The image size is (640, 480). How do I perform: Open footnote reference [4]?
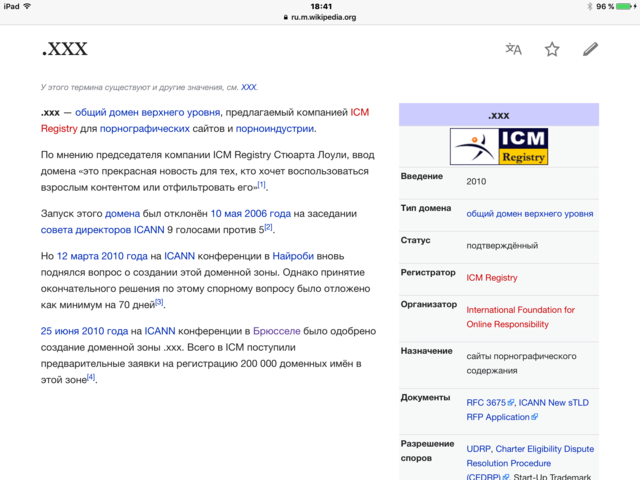click(x=91, y=377)
